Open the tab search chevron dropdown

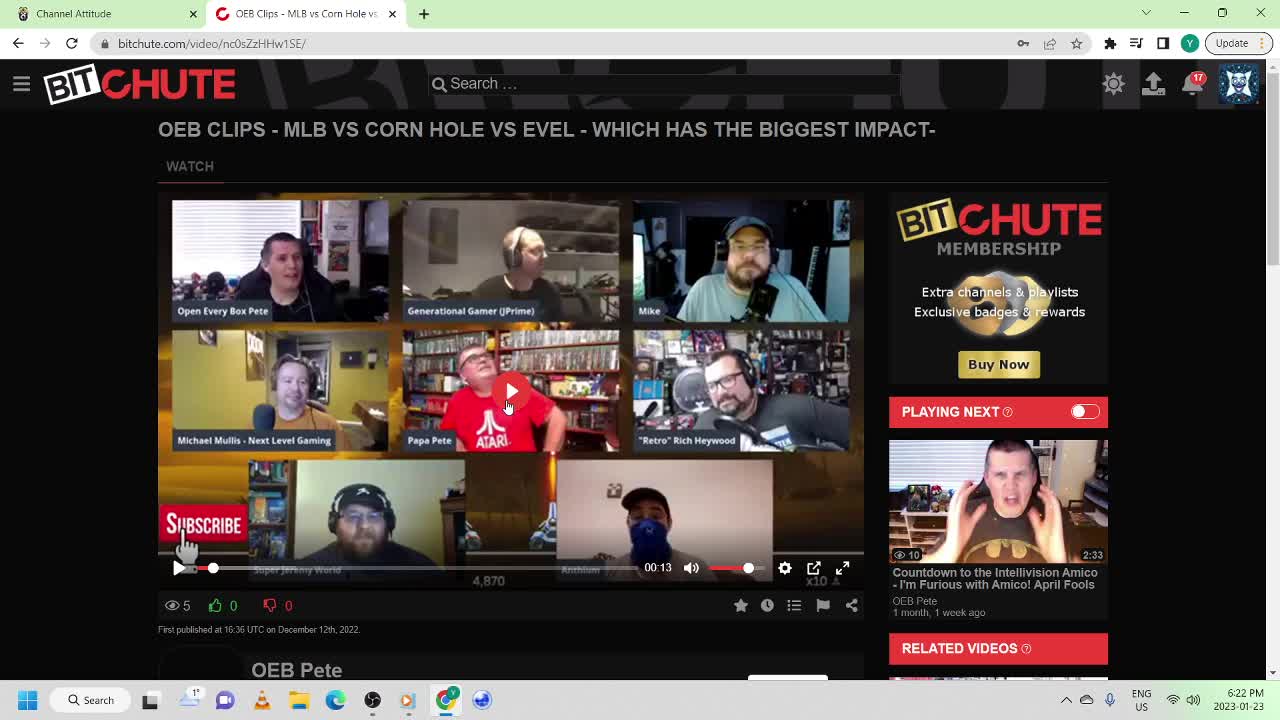click(x=1146, y=13)
